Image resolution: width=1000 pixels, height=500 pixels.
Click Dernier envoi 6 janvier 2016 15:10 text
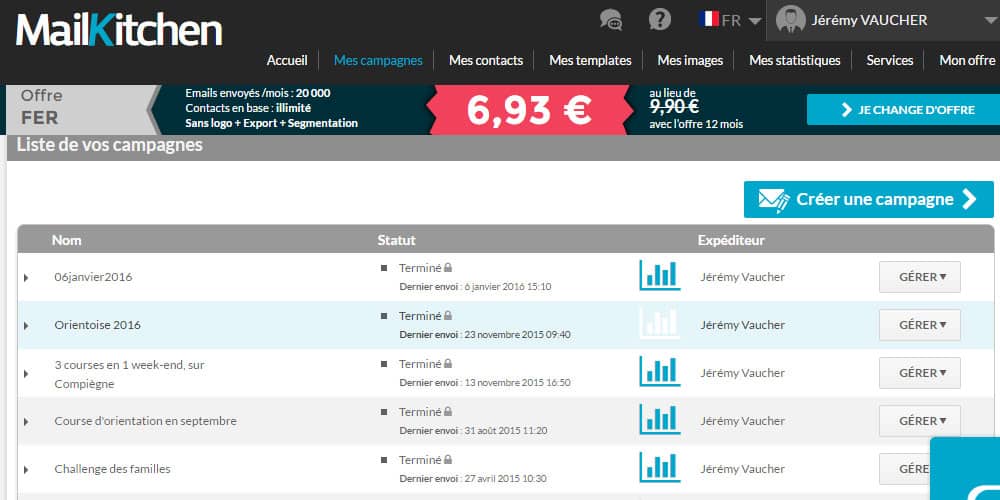point(475,287)
